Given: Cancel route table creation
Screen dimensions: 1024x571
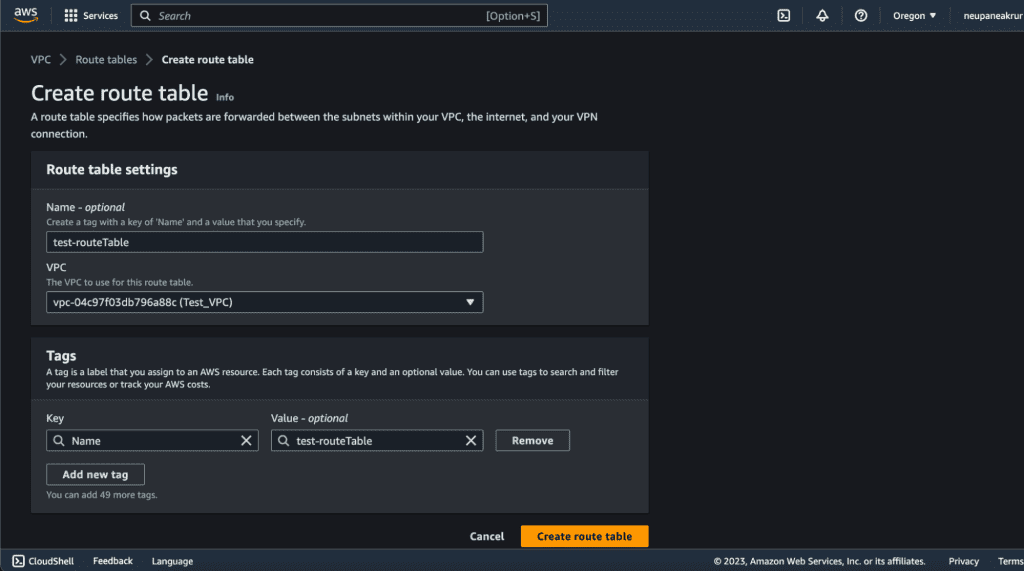Looking at the screenshot, I should [487, 536].
